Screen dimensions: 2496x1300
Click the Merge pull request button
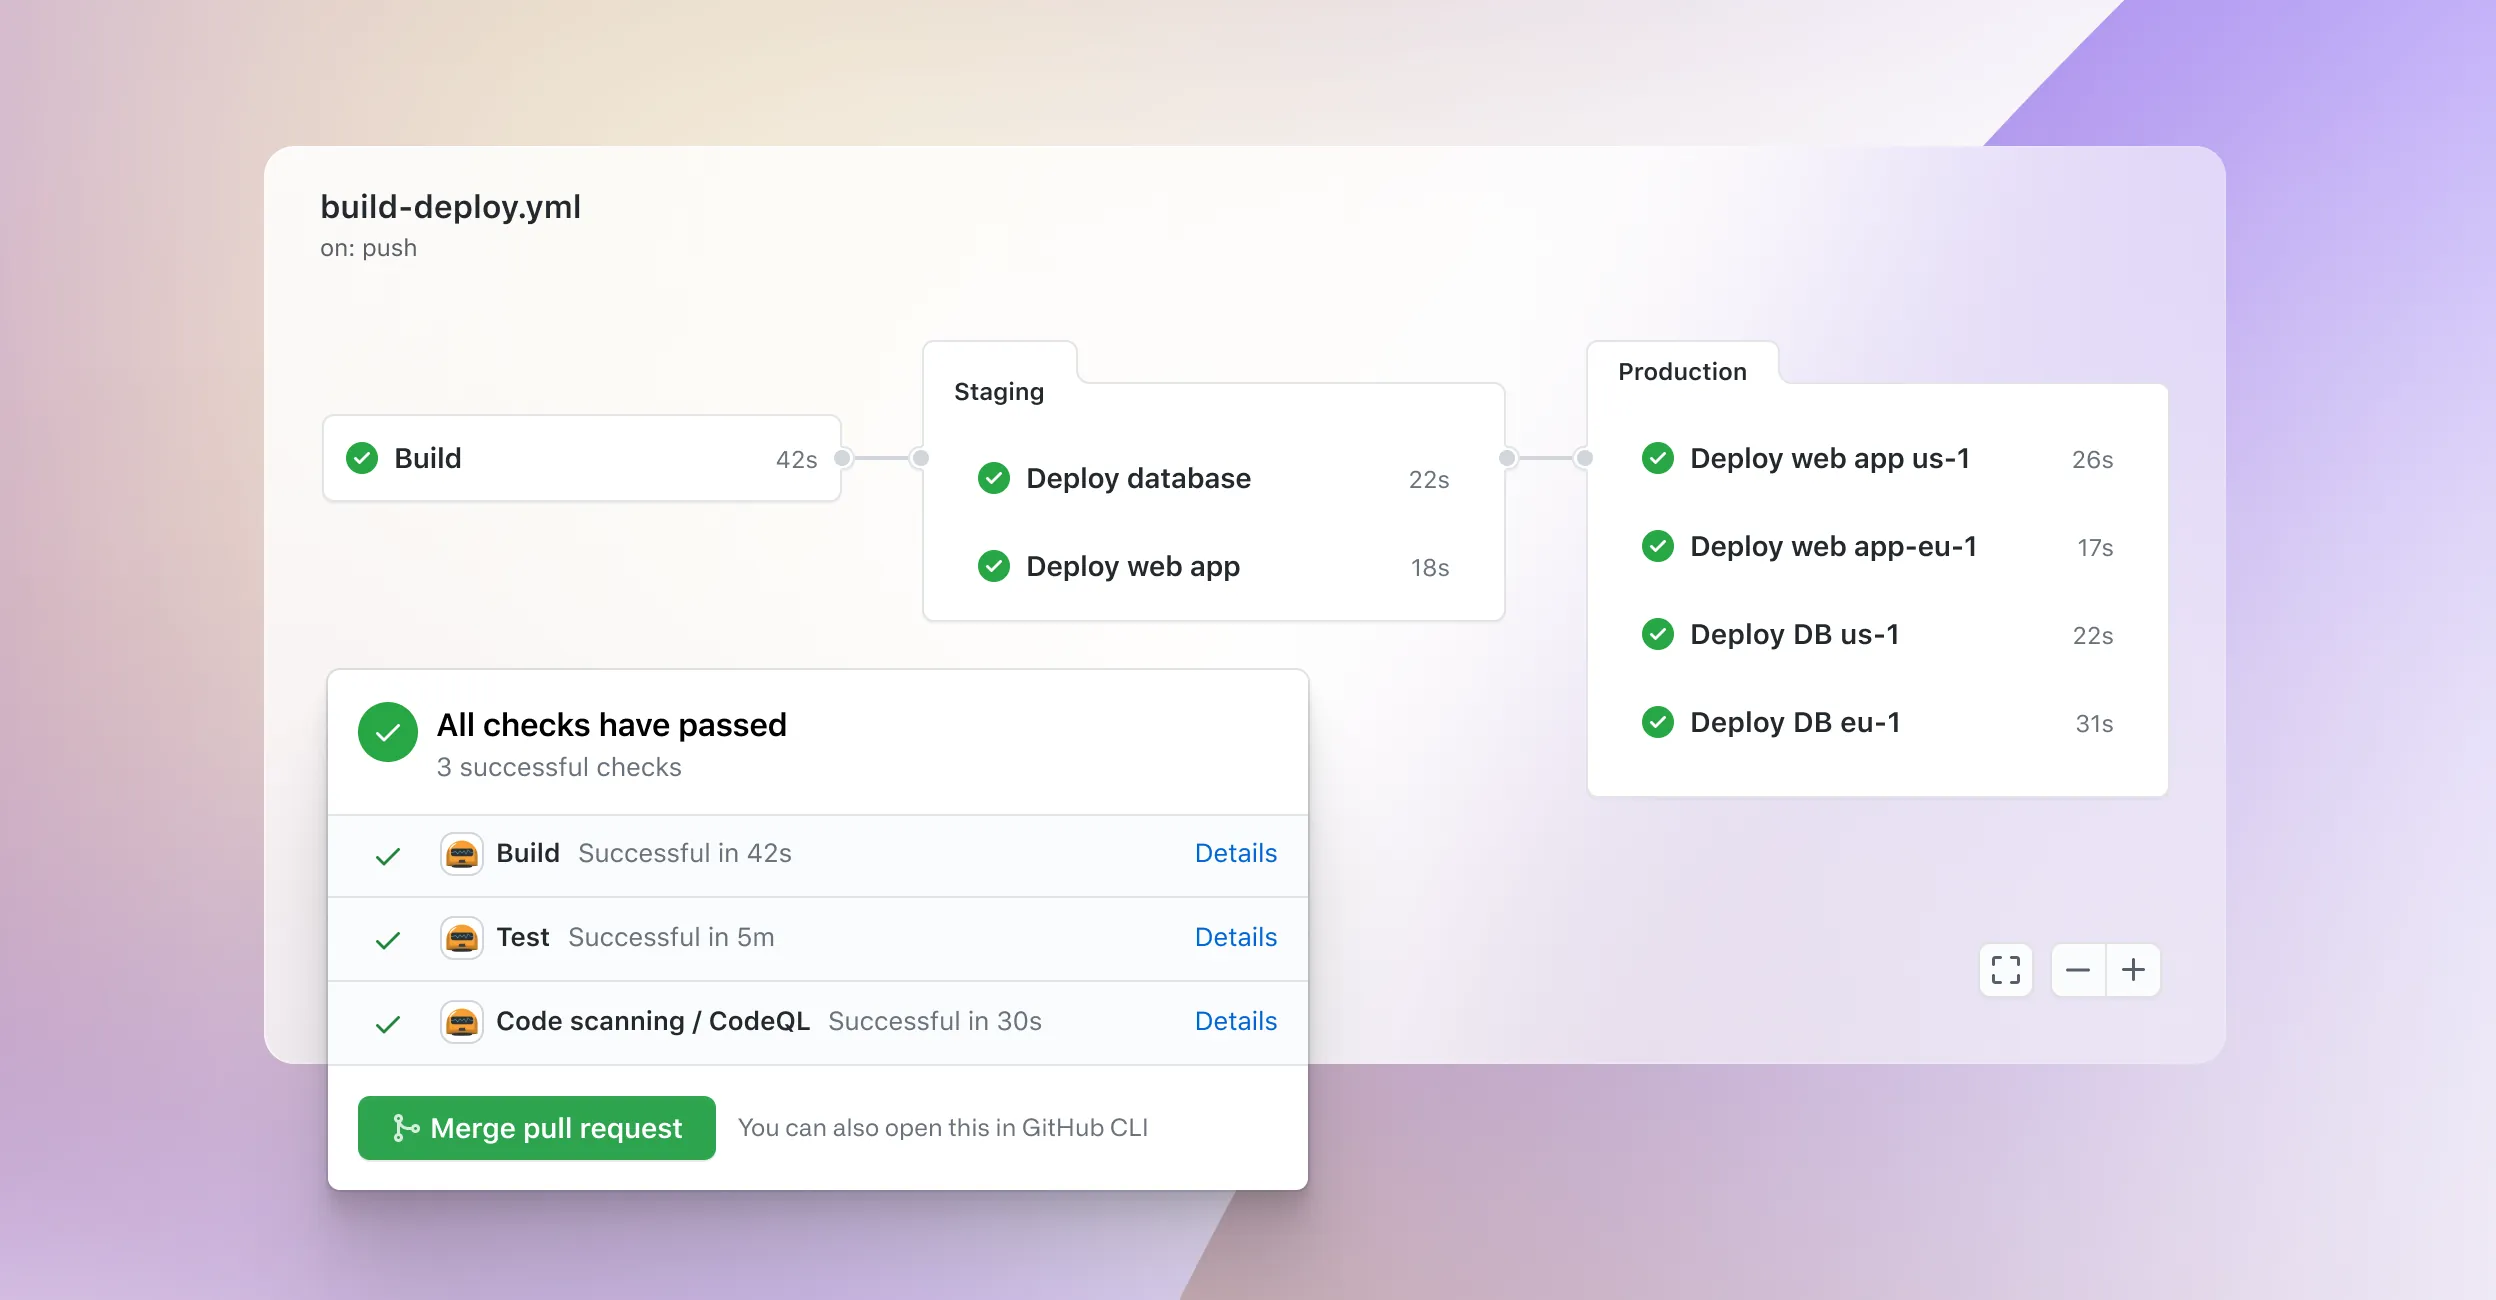click(537, 1127)
